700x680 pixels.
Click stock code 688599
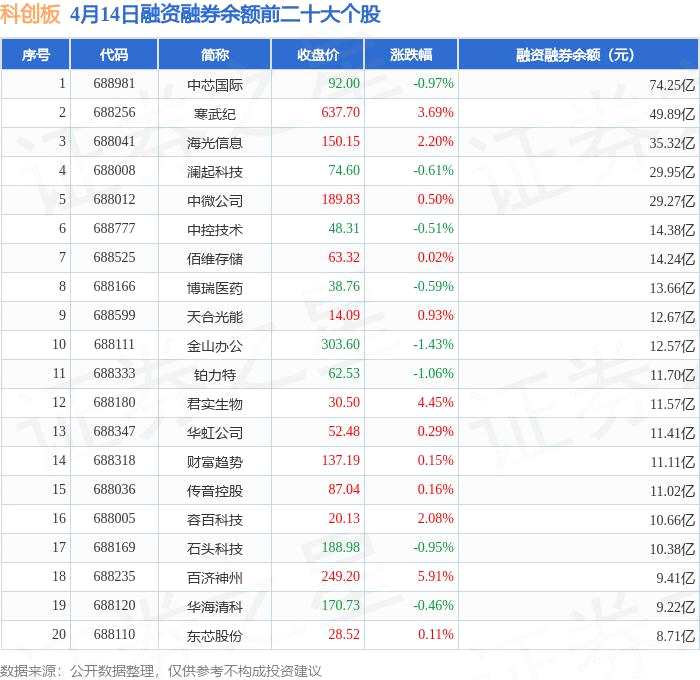(114, 316)
